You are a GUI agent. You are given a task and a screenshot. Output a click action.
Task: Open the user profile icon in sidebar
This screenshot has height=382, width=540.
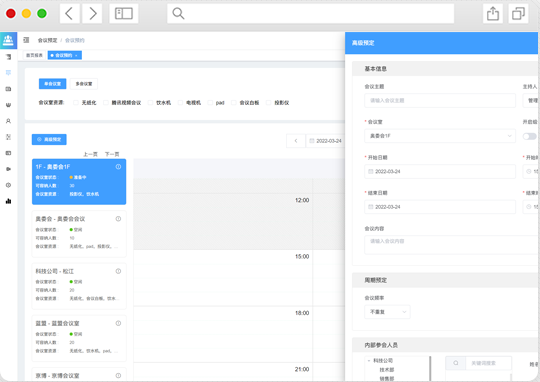click(x=8, y=121)
